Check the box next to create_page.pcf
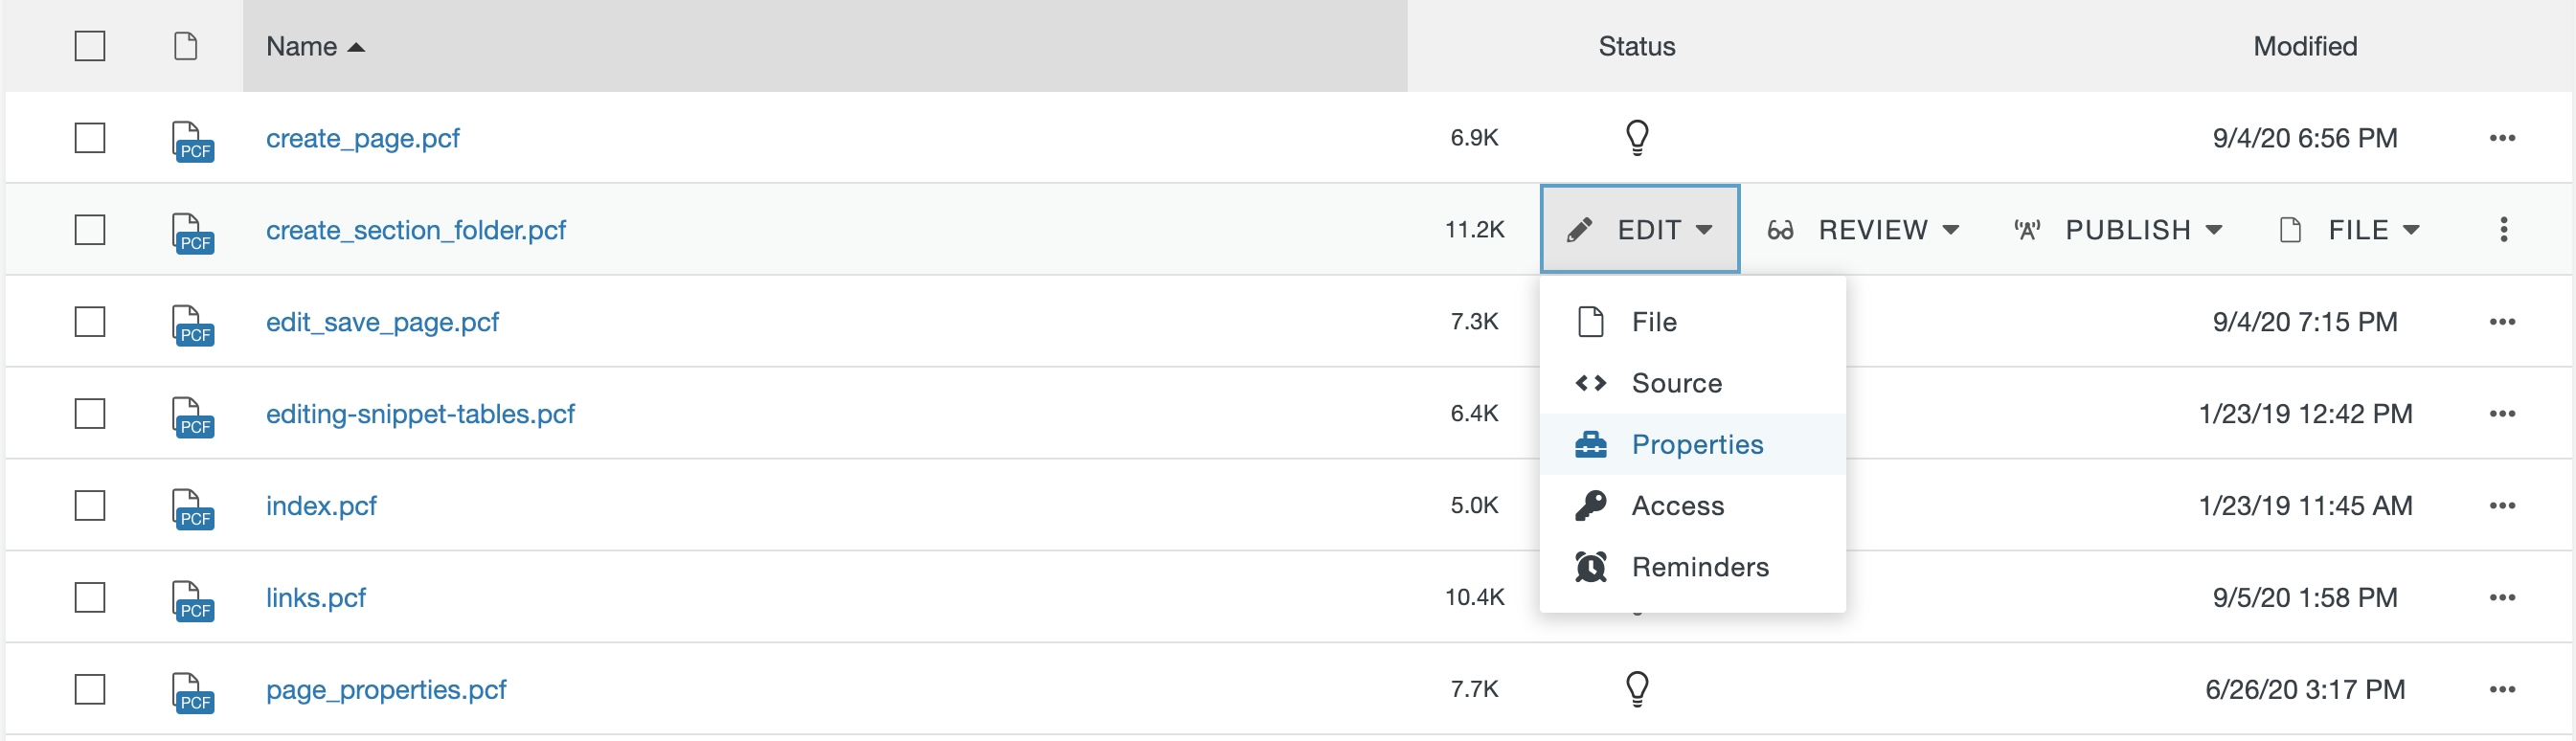 tap(89, 138)
